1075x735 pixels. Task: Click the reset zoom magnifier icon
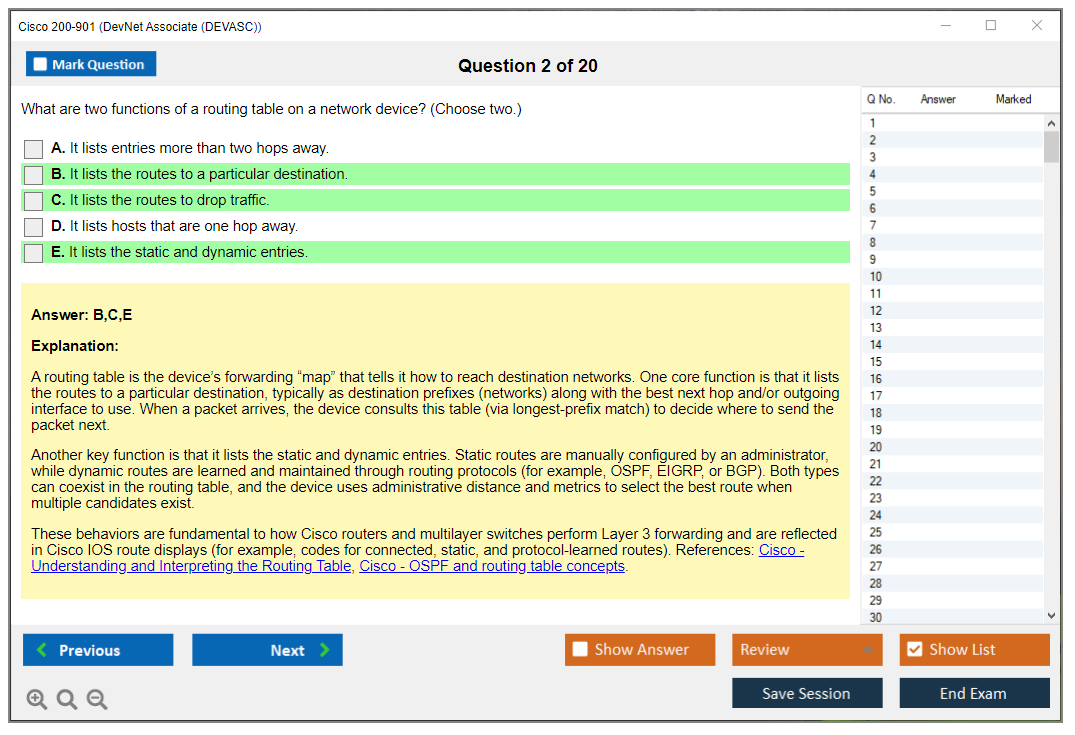[67, 699]
